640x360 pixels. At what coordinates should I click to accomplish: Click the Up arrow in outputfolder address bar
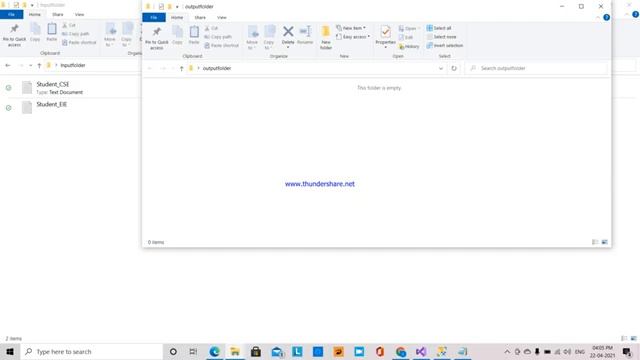(182, 68)
